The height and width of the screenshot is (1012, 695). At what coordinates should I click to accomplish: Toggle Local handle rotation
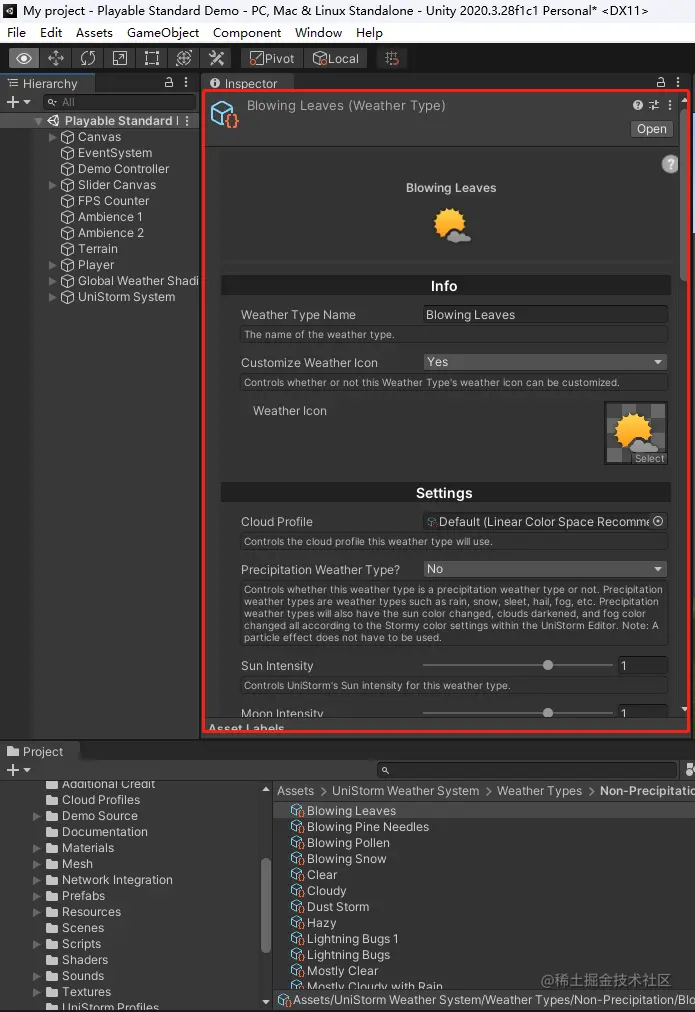(x=336, y=59)
